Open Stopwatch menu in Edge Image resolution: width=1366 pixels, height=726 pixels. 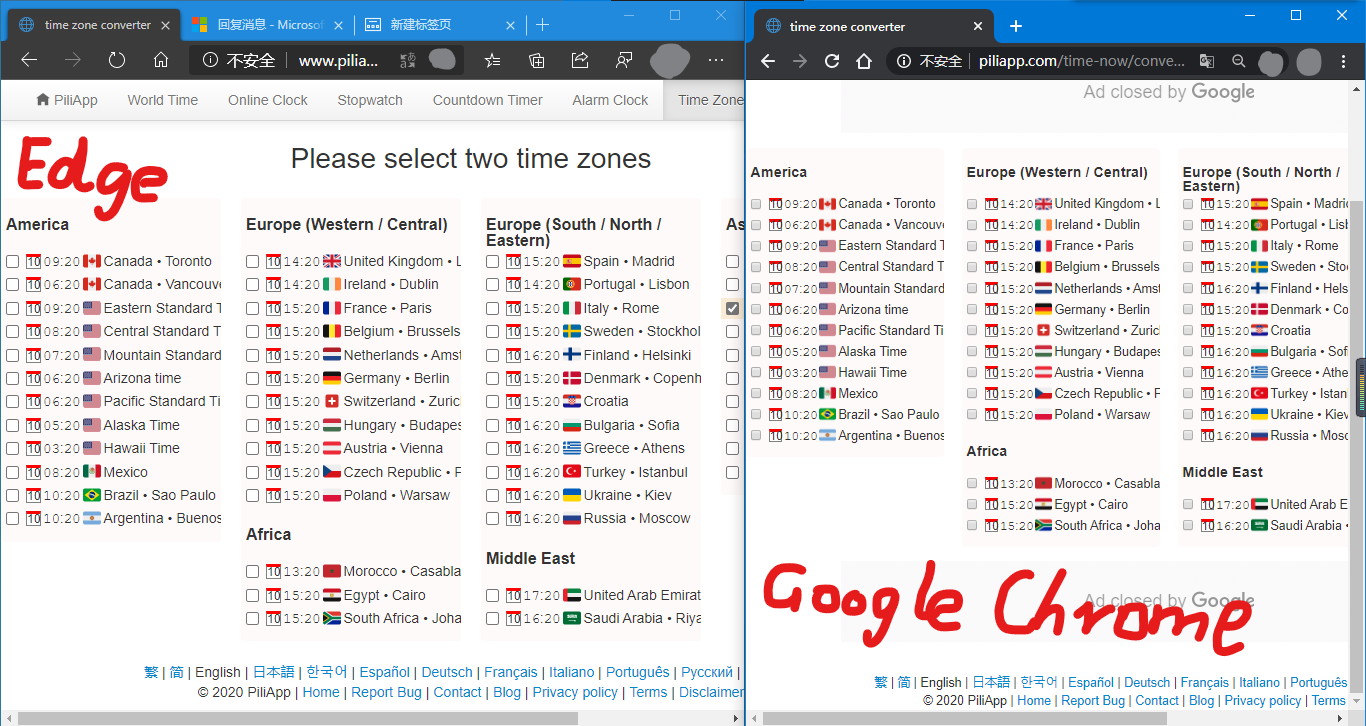(370, 100)
